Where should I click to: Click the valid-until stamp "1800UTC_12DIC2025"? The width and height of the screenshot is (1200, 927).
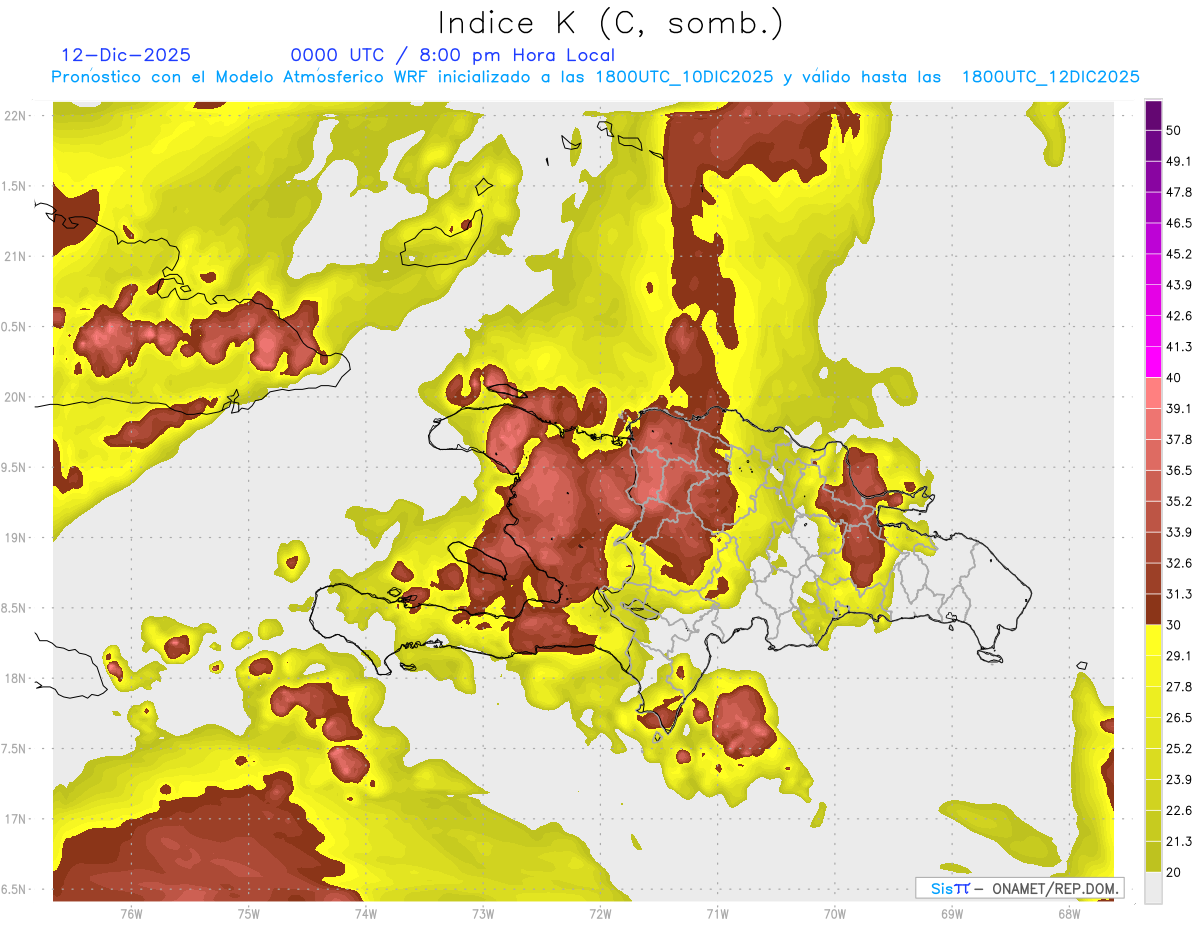(1051, 77)
